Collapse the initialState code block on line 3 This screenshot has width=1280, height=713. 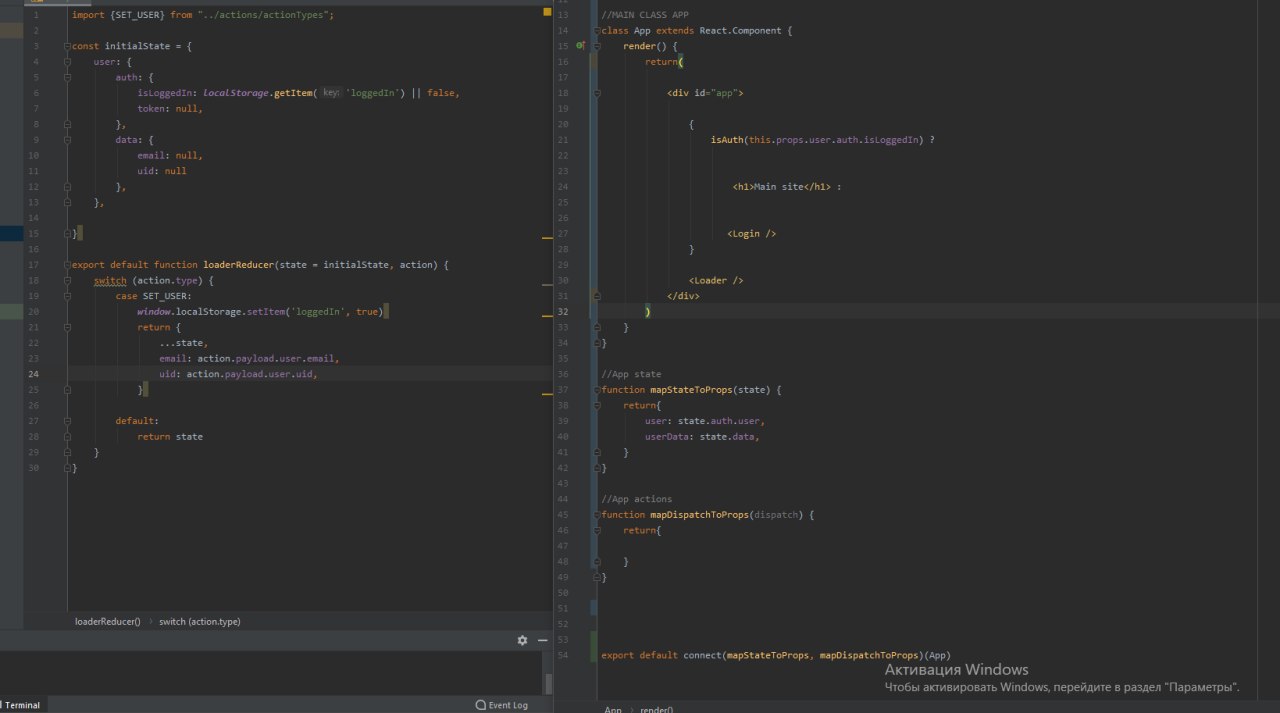(68, 46)
